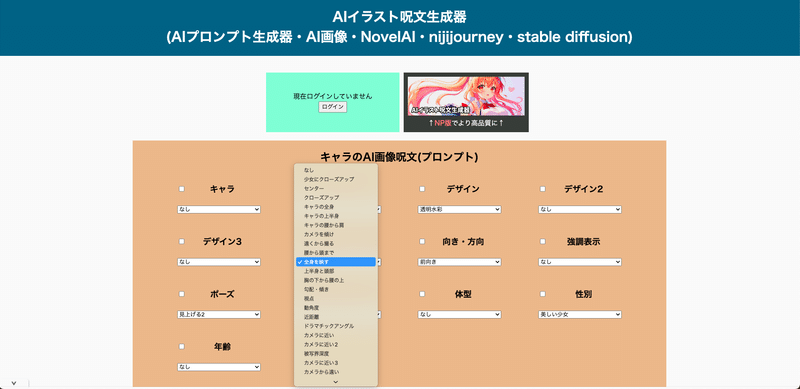
Task: Click the キャラのAI画像呪文(プロンプト) heading
Action: tap(399, 157)
